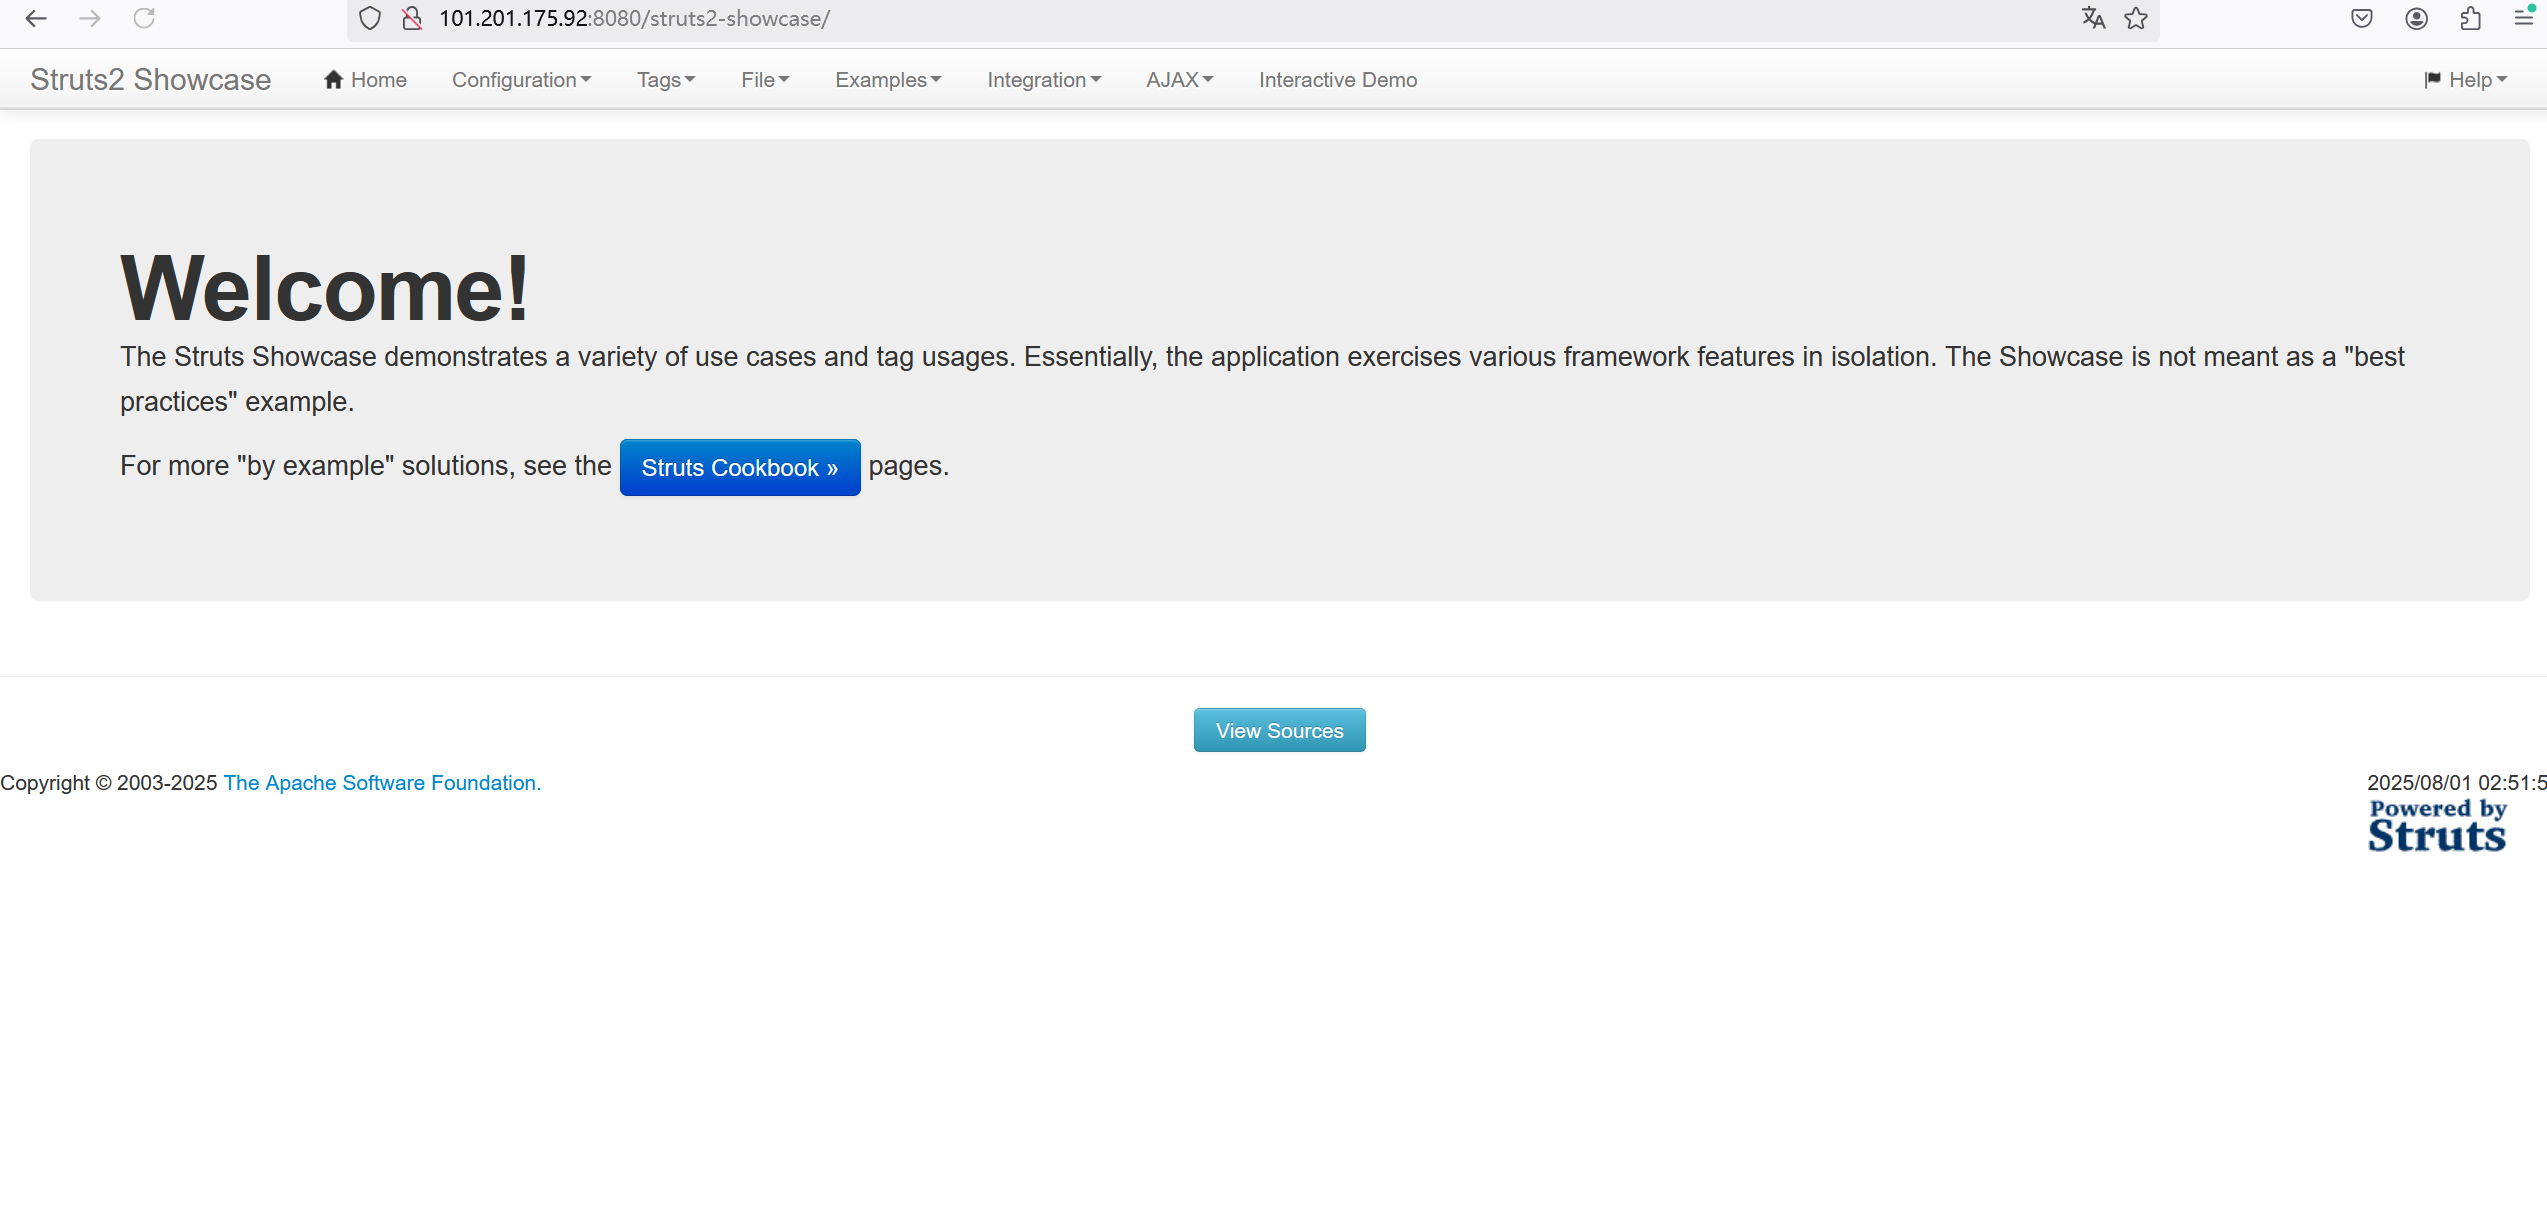The height and width of the screenshot is (1215, 2547).
Task: Open the File dropdown menu
Action: (x=765, y=80)
